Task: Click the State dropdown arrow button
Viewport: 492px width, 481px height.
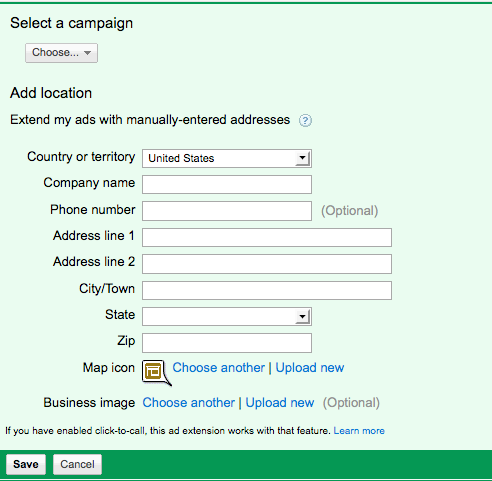Action: [302, 316]
